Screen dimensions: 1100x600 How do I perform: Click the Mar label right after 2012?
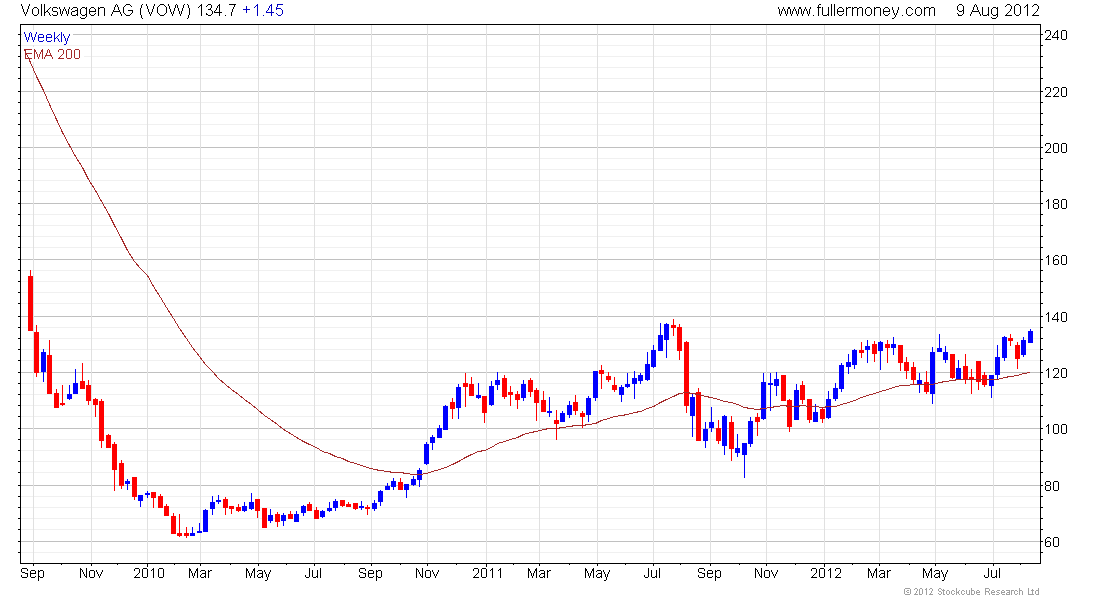pyautogui.click(x=878, y=573)
